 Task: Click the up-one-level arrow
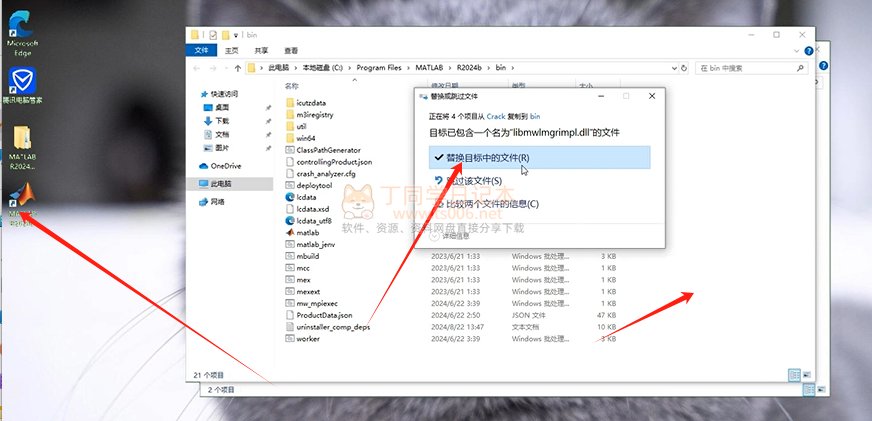point(238,68)
